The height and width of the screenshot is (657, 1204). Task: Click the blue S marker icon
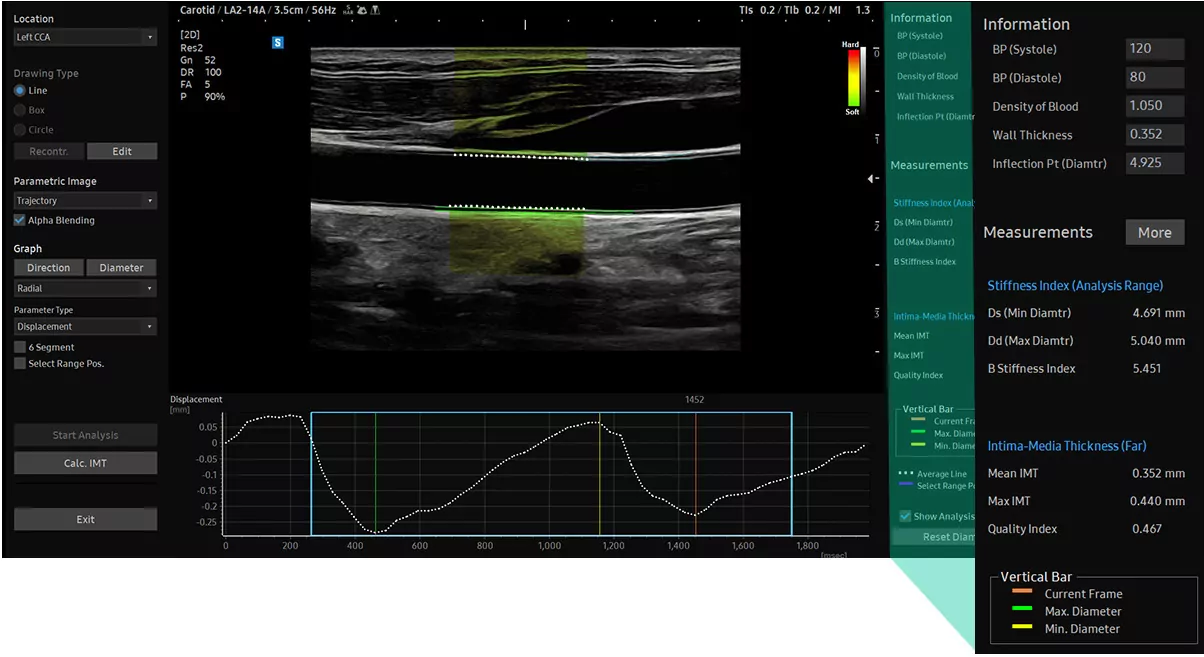coord(278,43)
